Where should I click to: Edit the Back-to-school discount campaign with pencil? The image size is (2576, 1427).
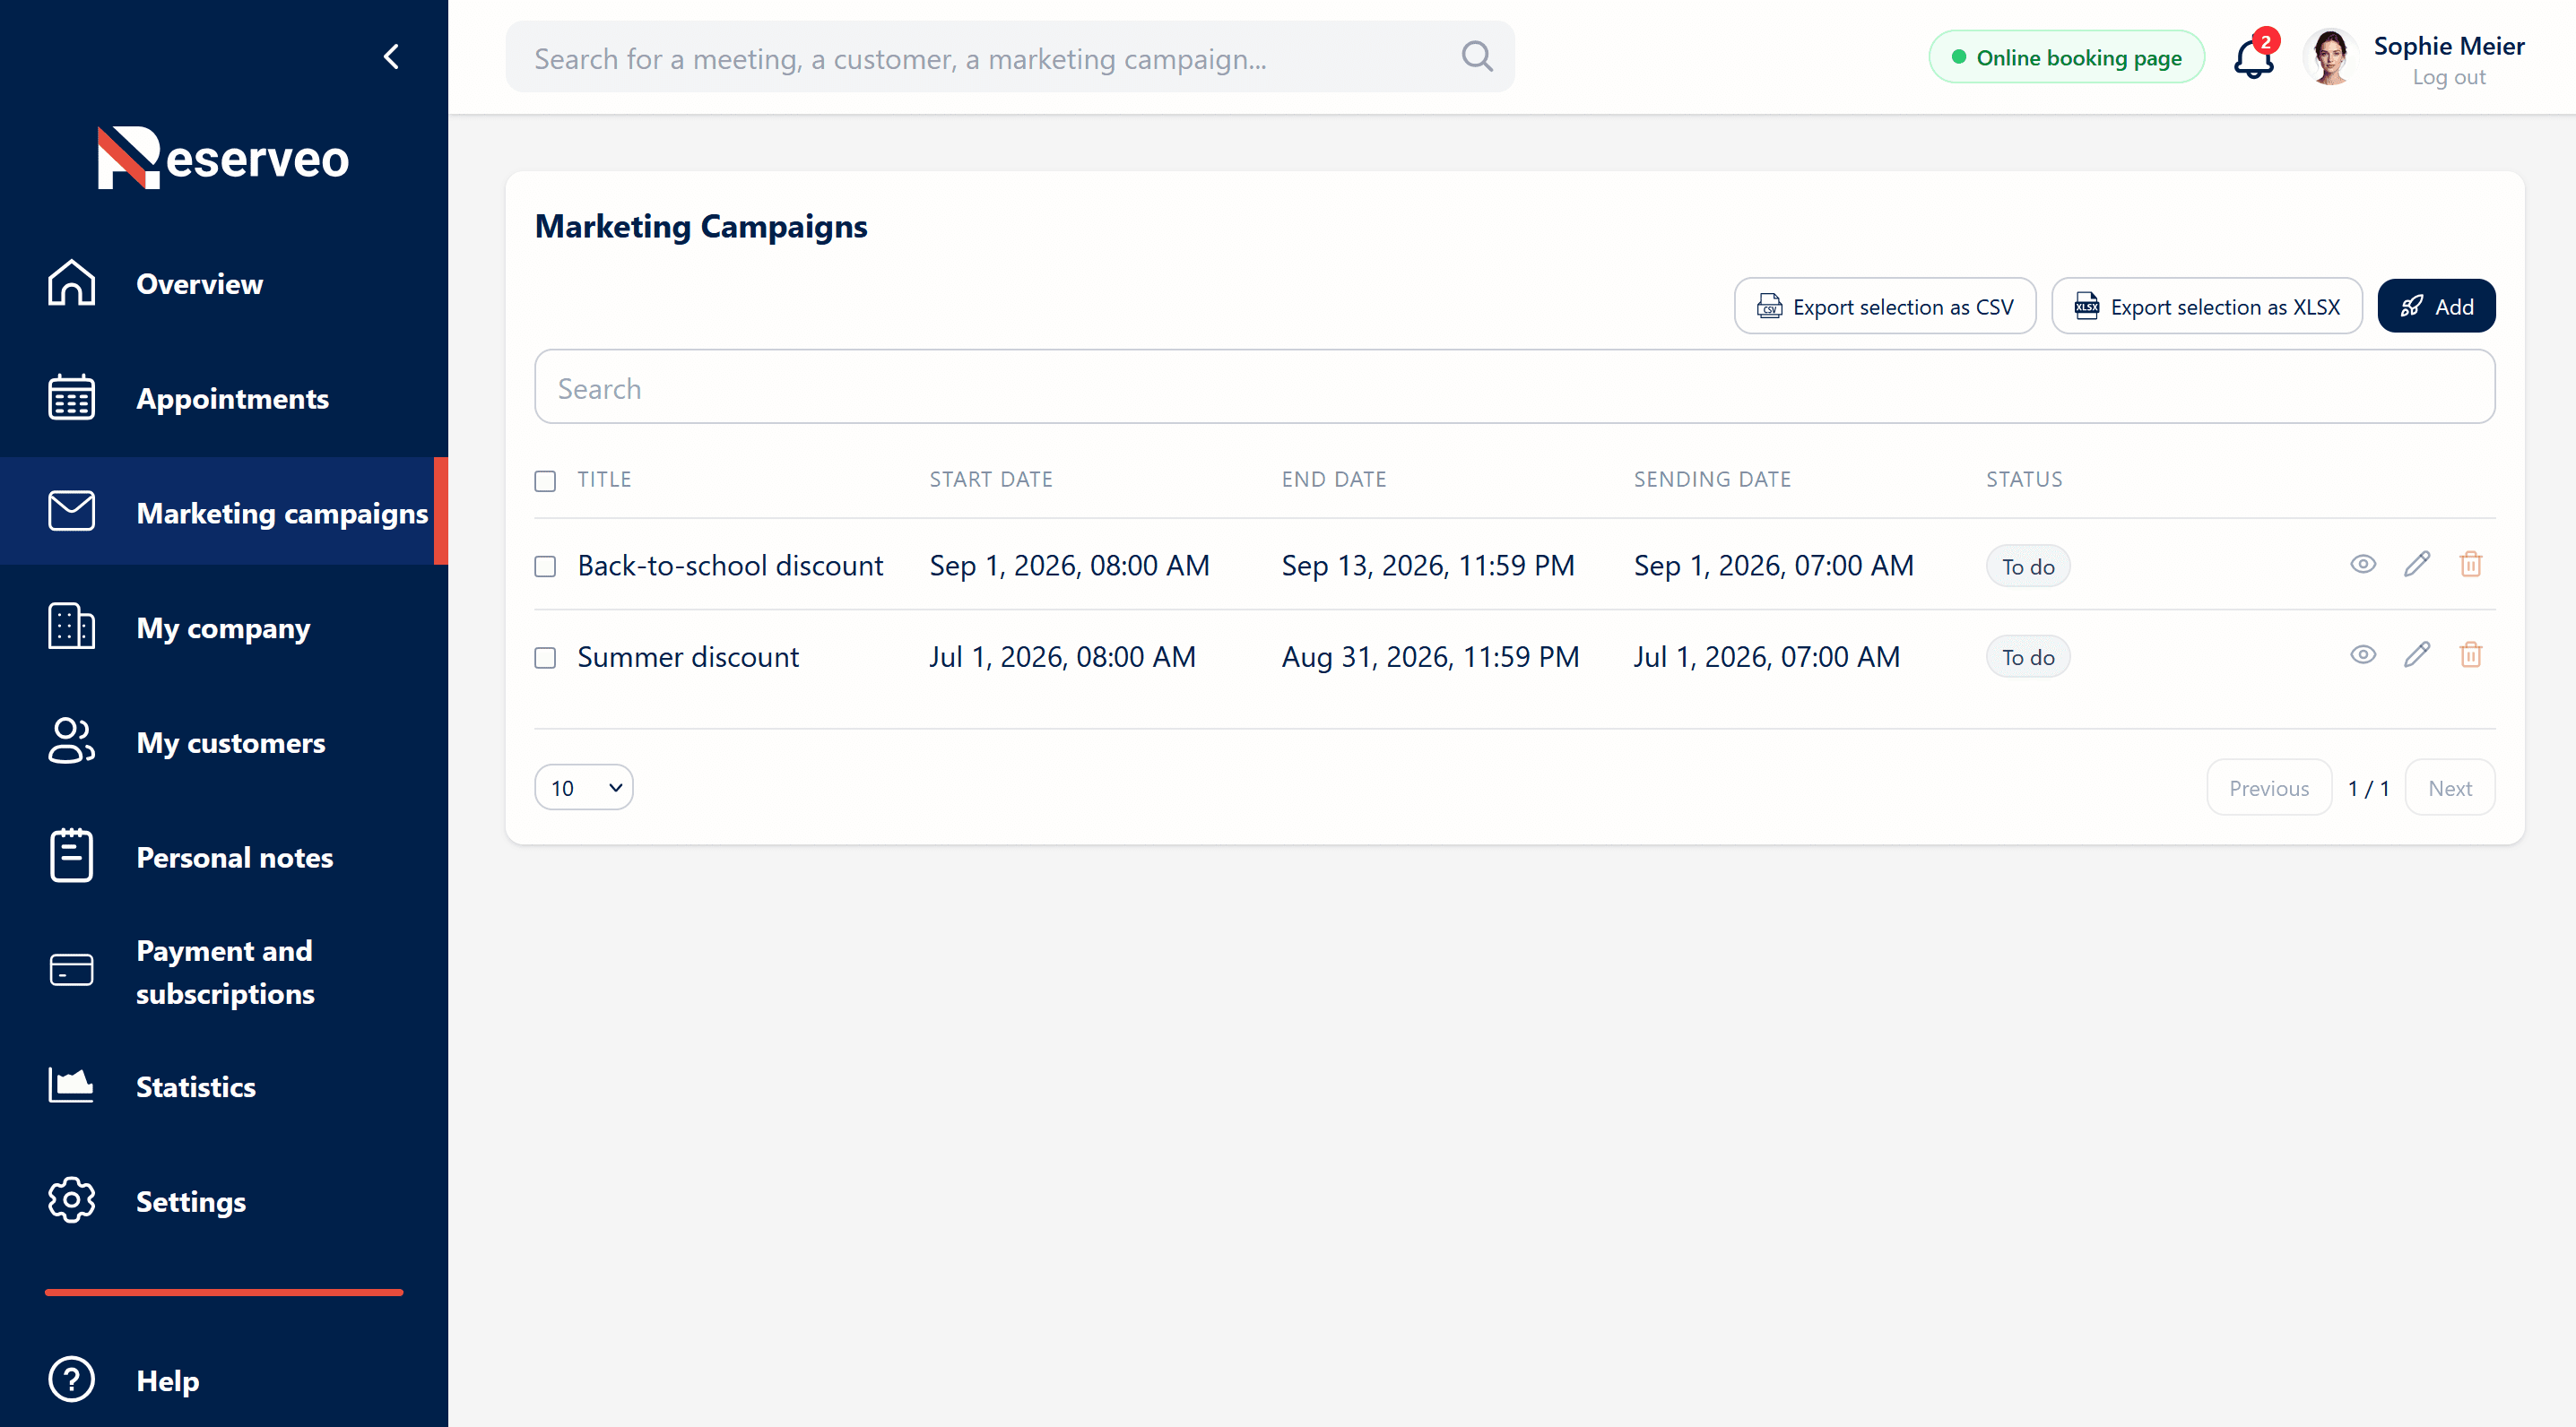2417,565
